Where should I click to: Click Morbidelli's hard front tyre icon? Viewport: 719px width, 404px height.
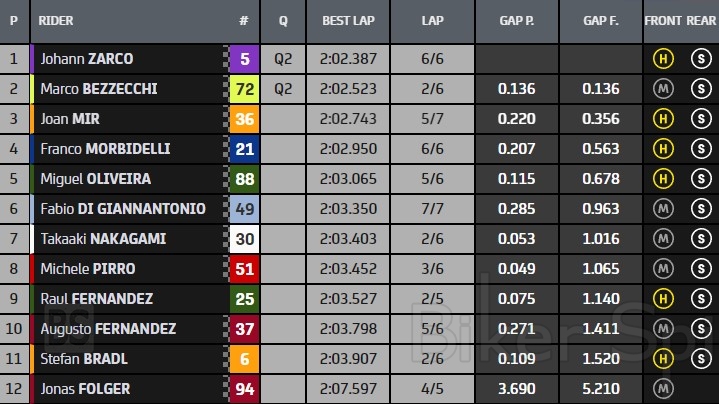pyautogui.click(x=662, y=149)
